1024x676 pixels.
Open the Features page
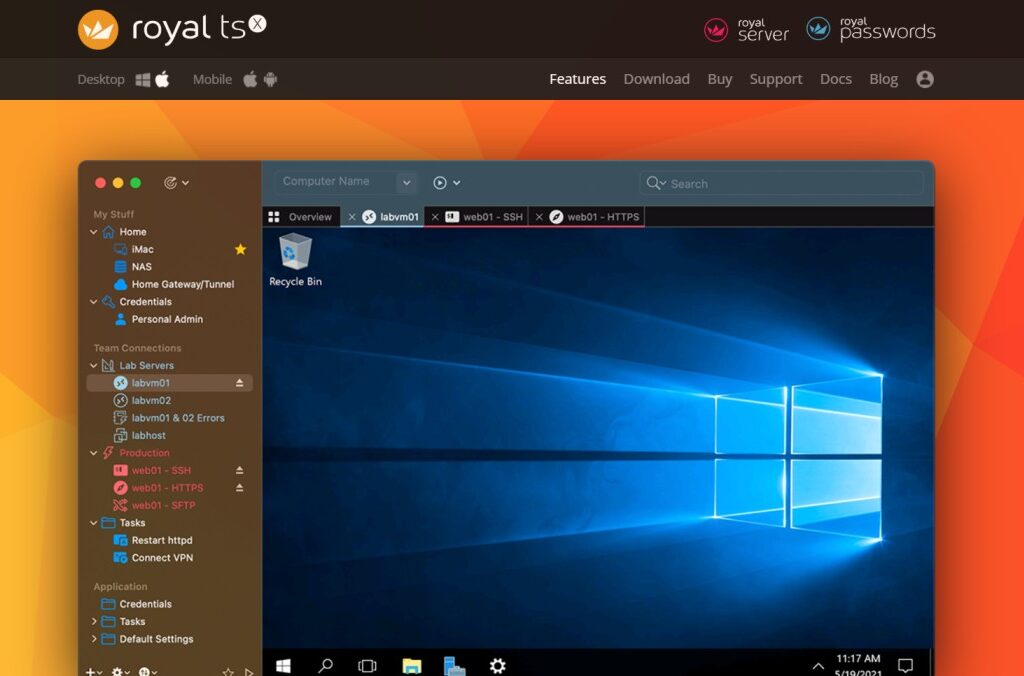click(577, 79)
